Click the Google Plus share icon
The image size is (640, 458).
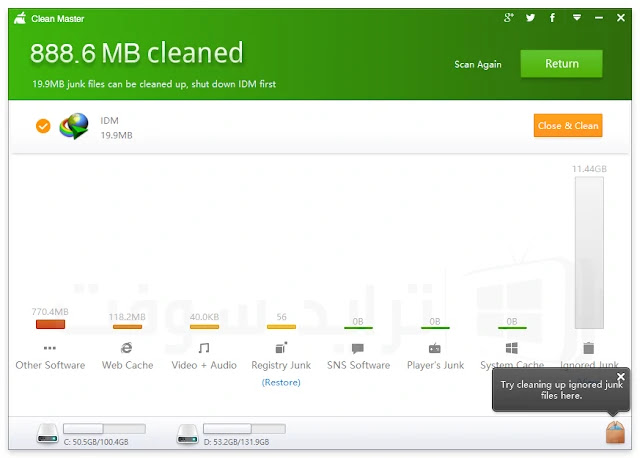508,18
